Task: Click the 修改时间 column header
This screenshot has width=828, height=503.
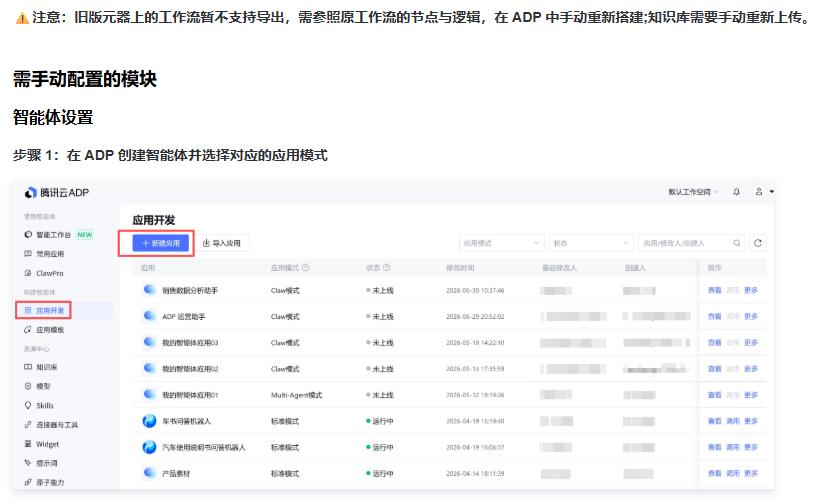Action: click(460, 268)
